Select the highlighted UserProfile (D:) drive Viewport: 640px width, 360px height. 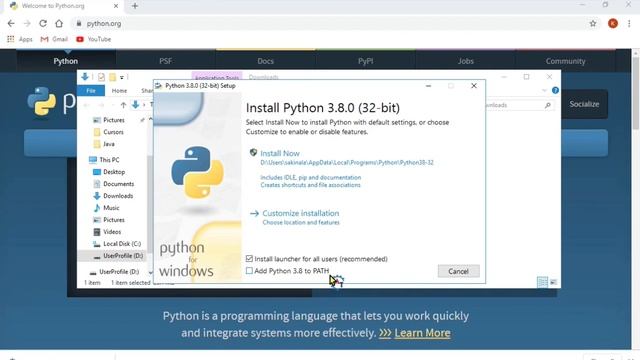tap(122, 256)
